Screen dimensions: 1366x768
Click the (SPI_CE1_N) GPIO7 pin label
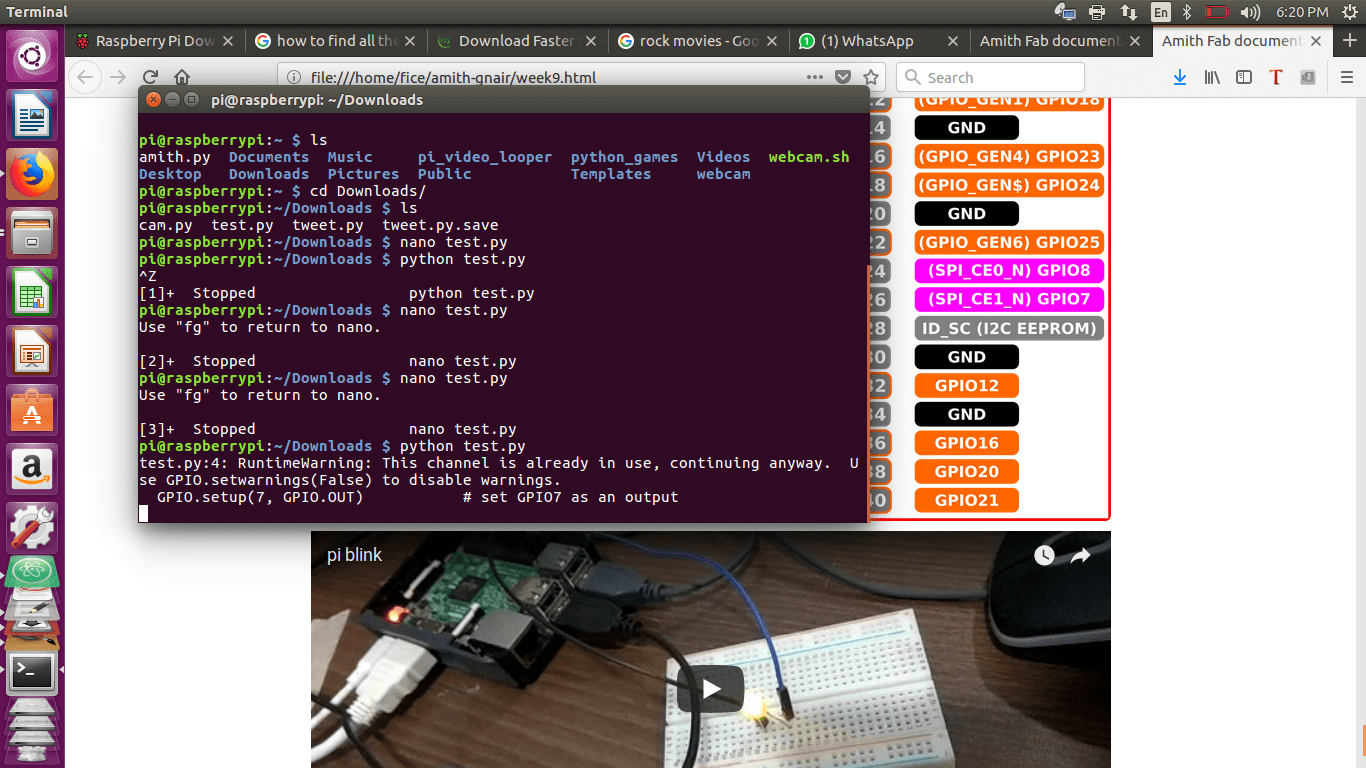1008,299
